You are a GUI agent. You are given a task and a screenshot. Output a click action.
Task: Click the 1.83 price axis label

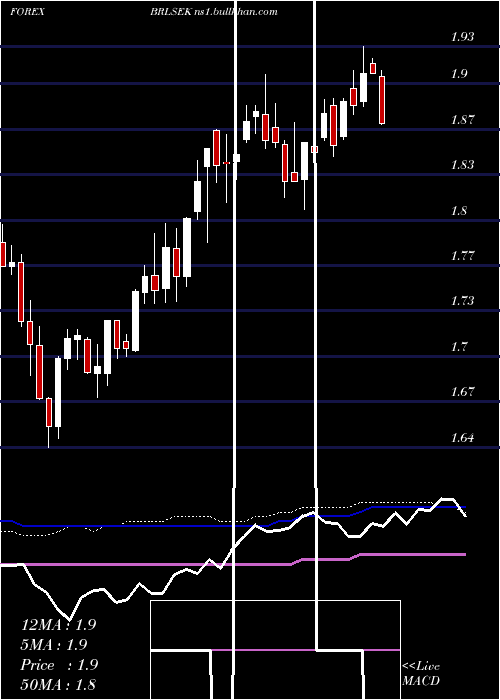[462, 165]
